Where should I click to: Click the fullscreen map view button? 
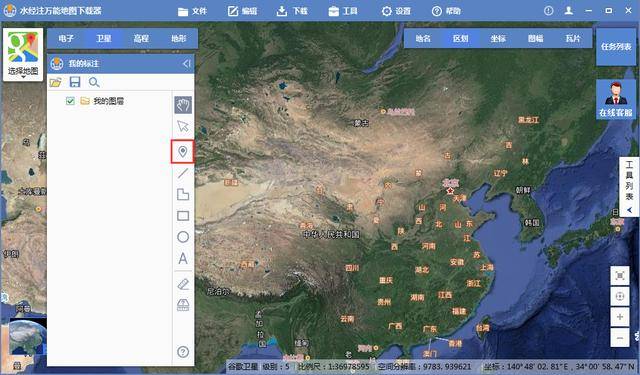pyautogui.click(x=620, y=276)
